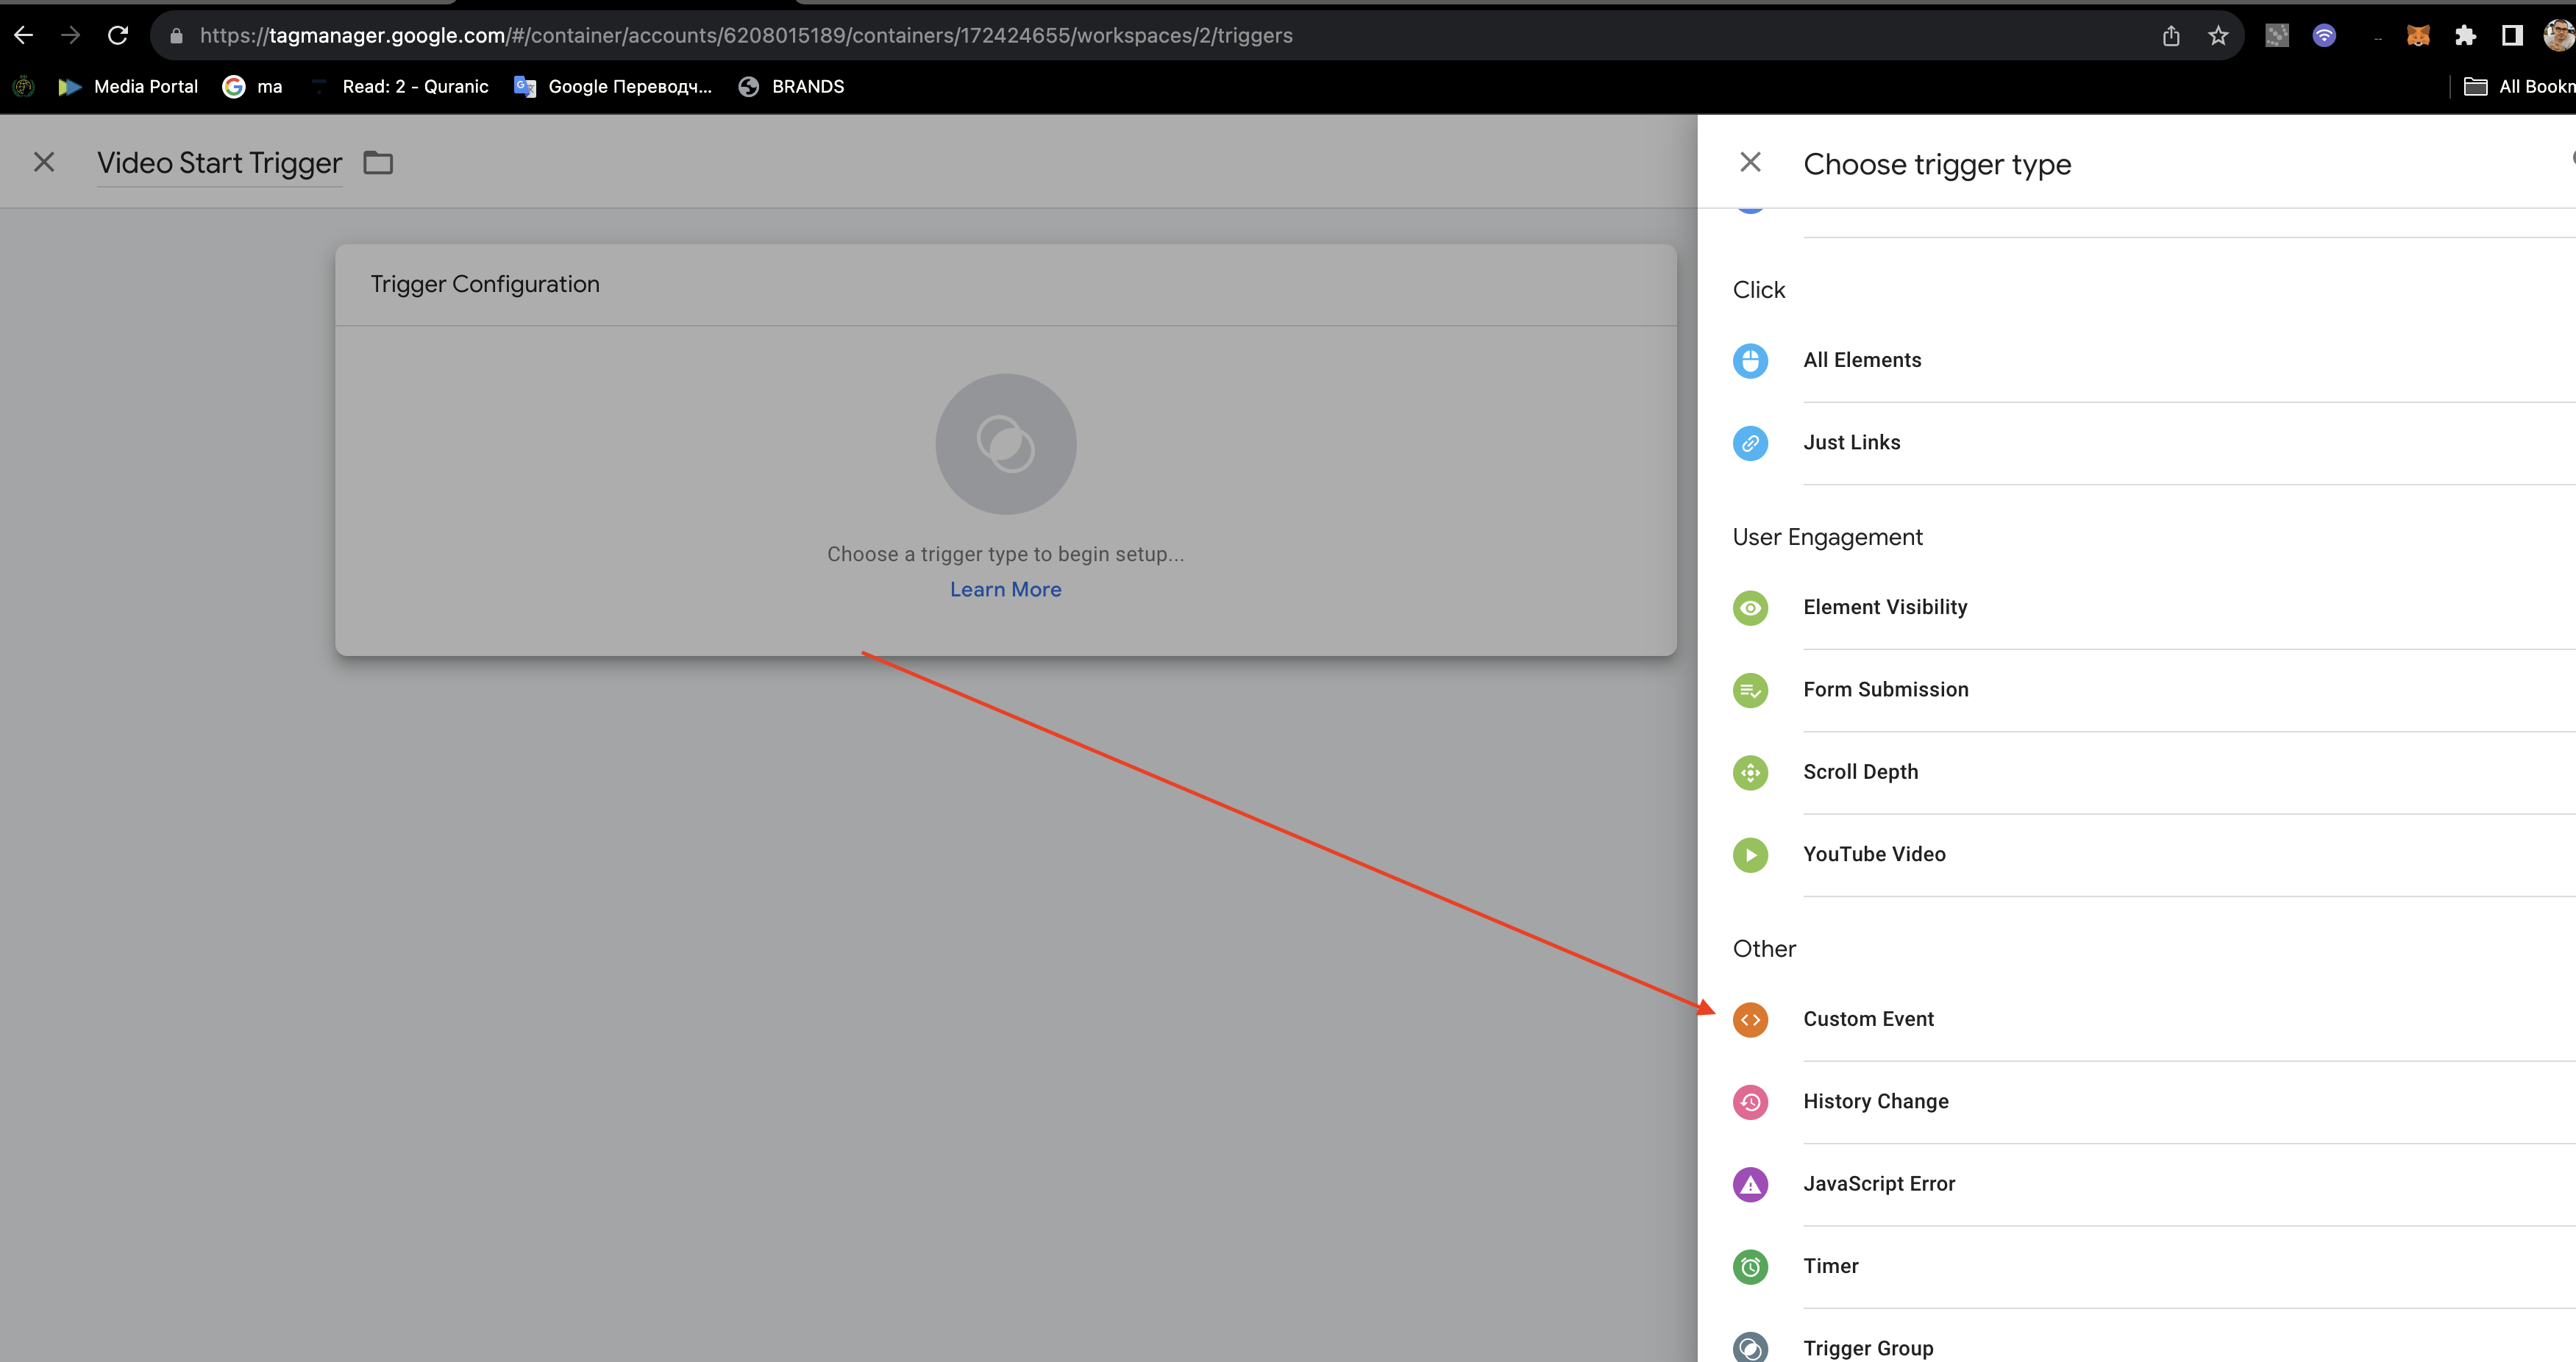Go forward in browser history
Viewport: 2576px width, 1362px height.
tap(70, 36)
